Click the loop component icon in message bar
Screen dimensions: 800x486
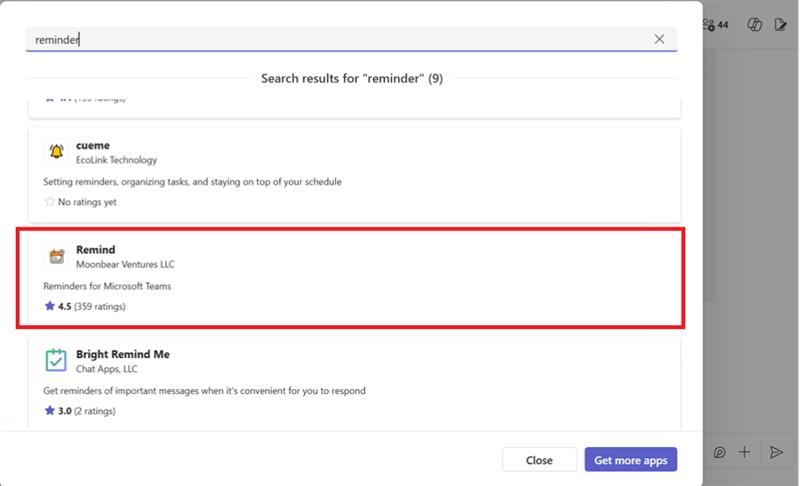pos(719,452)
